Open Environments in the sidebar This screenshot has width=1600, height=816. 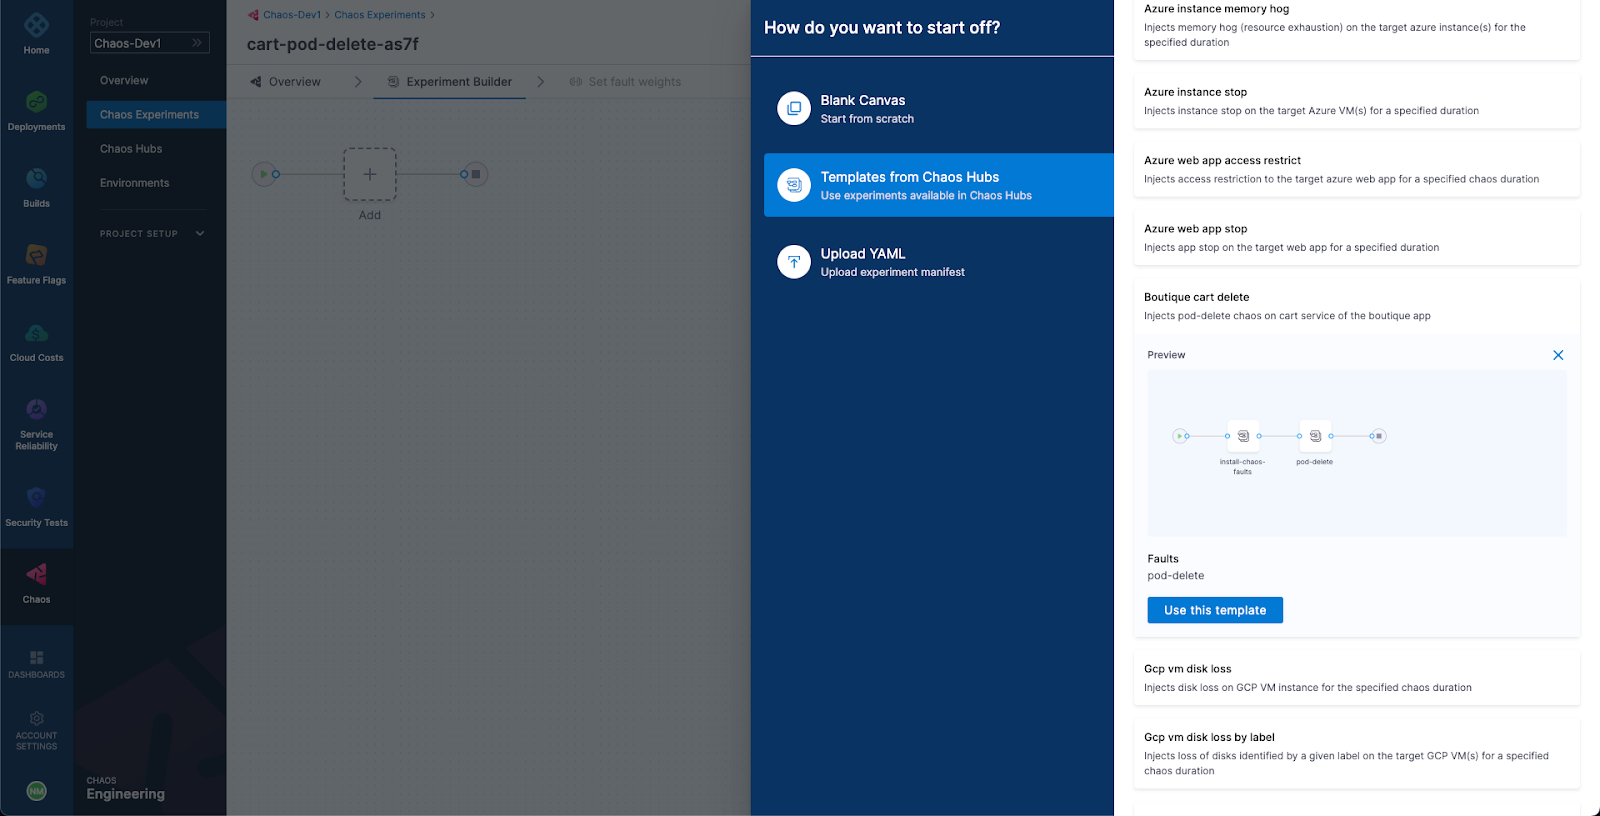[135, 183]
